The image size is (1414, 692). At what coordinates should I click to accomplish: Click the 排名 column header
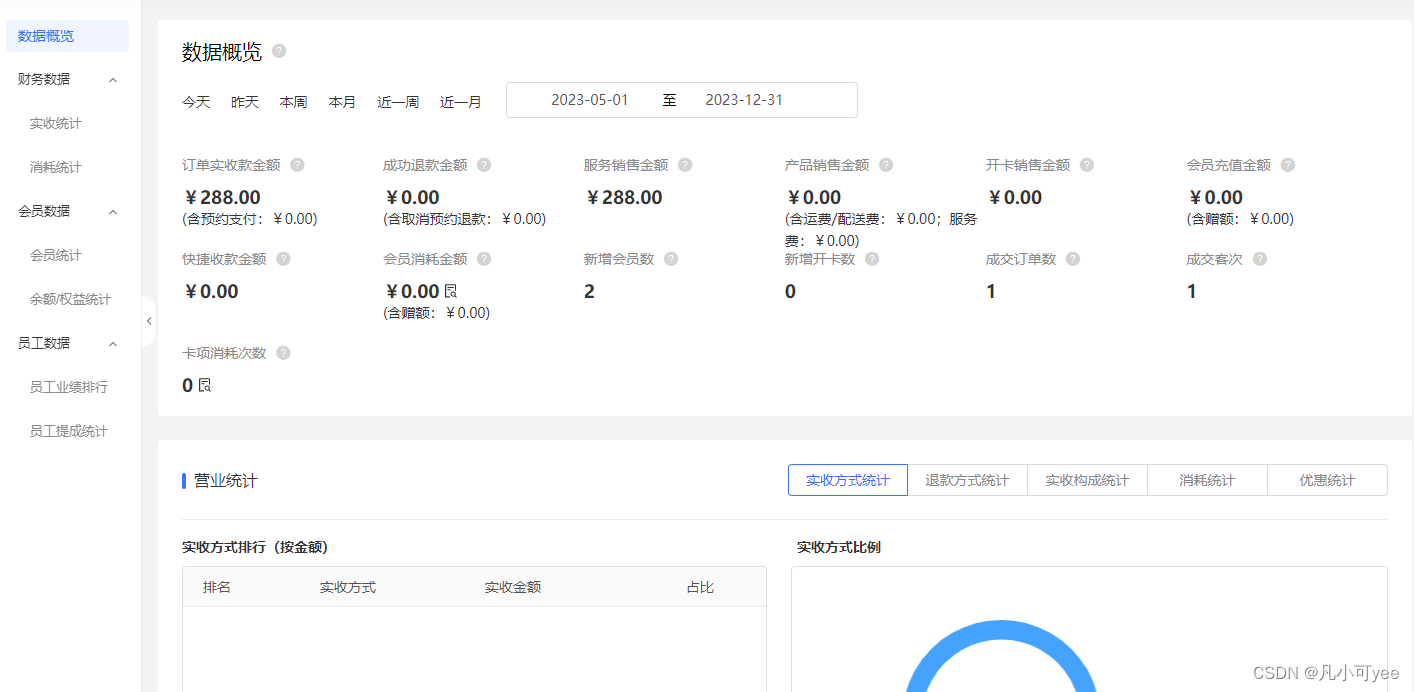click(x=217, y=587)
